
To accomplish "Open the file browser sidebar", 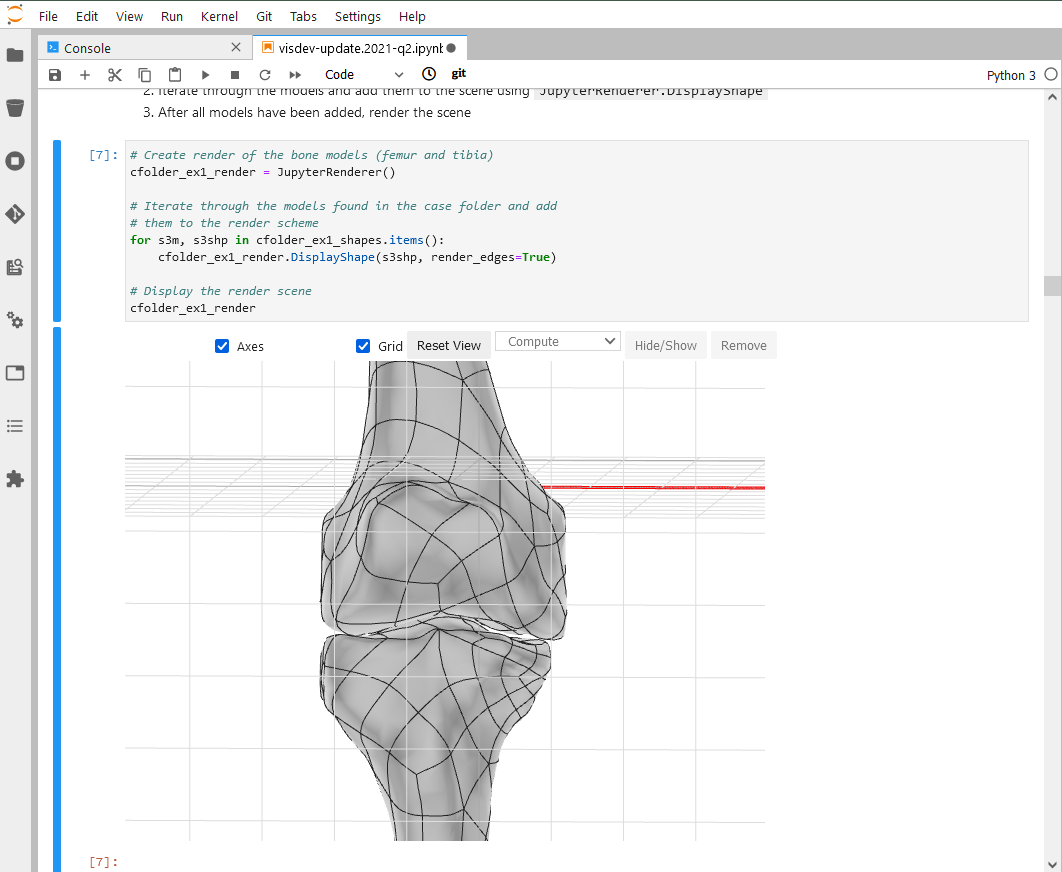I will coord(14,57).
